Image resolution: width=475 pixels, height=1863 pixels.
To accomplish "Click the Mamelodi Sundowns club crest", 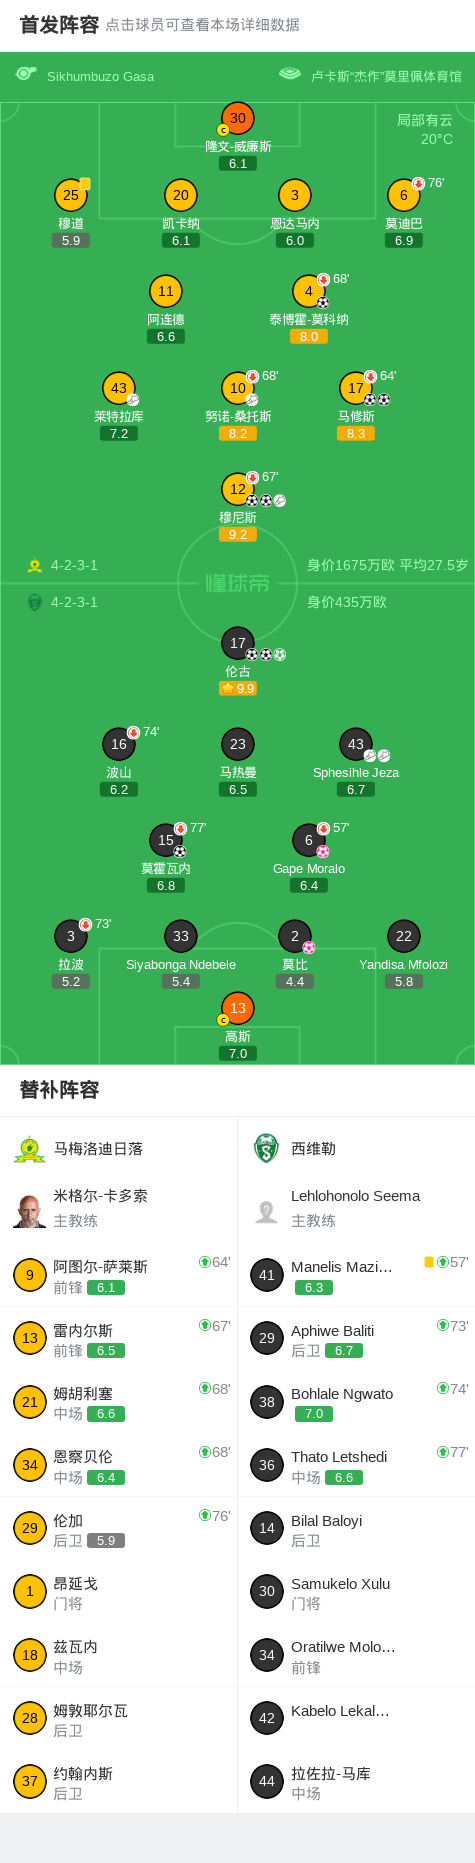I will point(30,1149).
